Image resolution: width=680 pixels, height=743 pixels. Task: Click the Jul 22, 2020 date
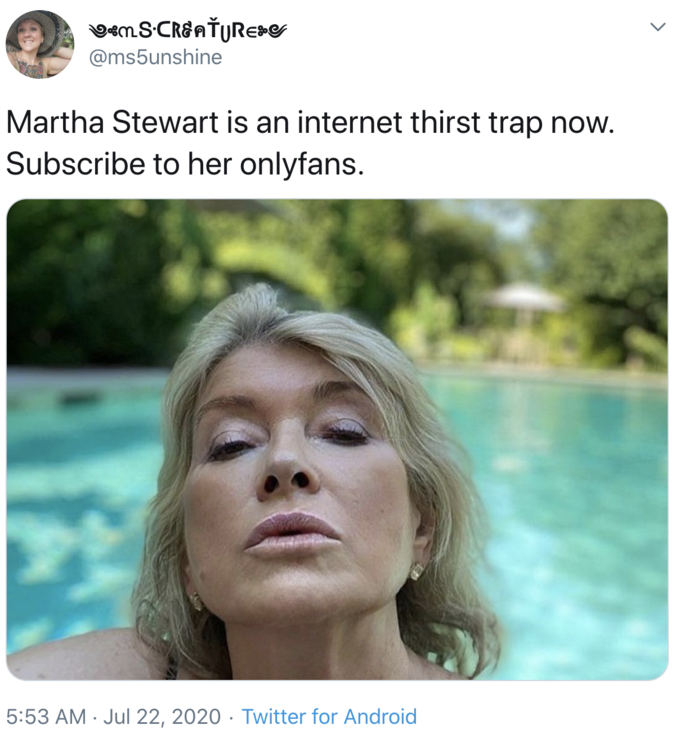pyautogui.click(x=162, y=716)
